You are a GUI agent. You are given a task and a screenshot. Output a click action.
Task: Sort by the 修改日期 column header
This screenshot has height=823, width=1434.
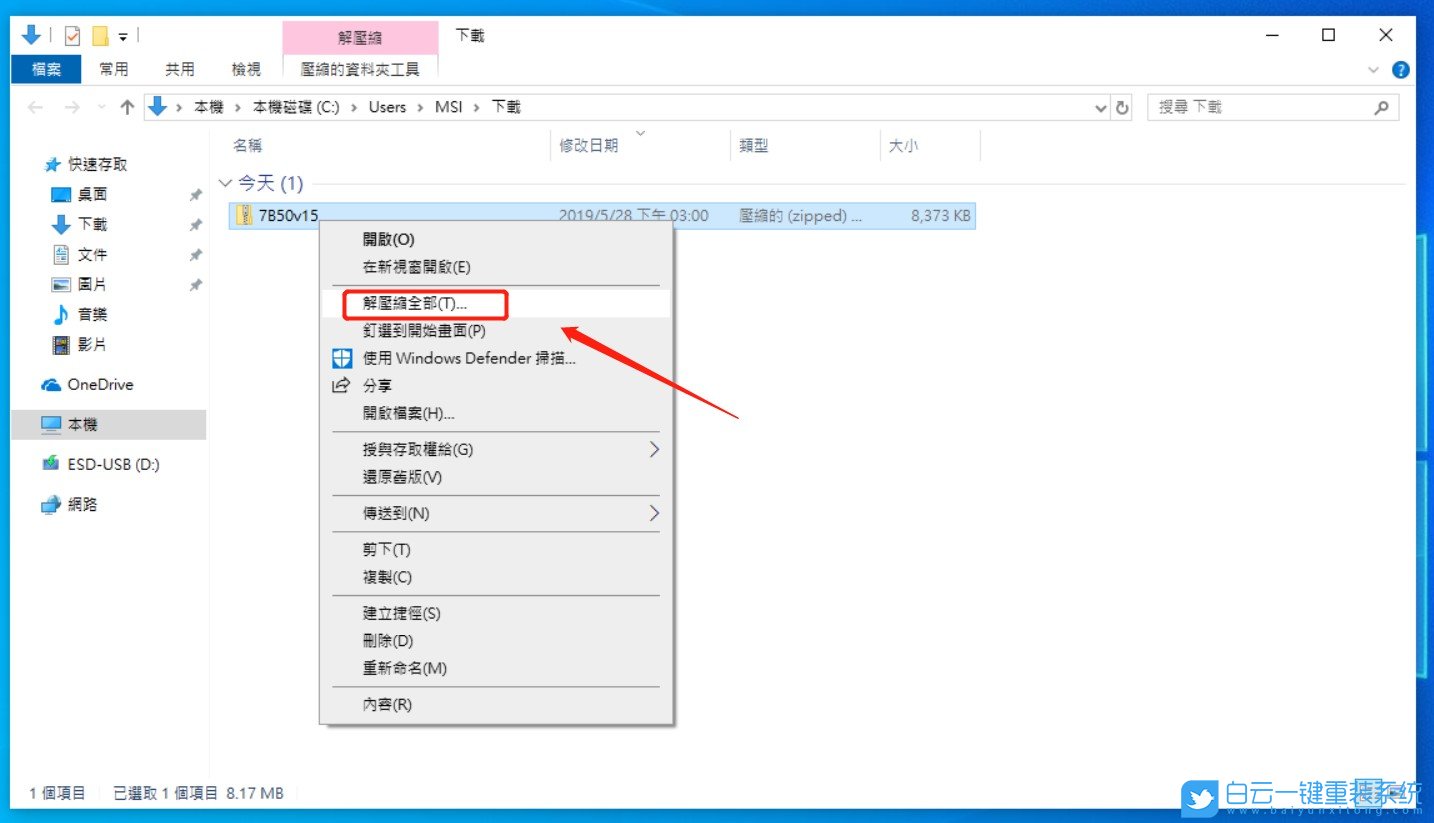pos(589,146)
